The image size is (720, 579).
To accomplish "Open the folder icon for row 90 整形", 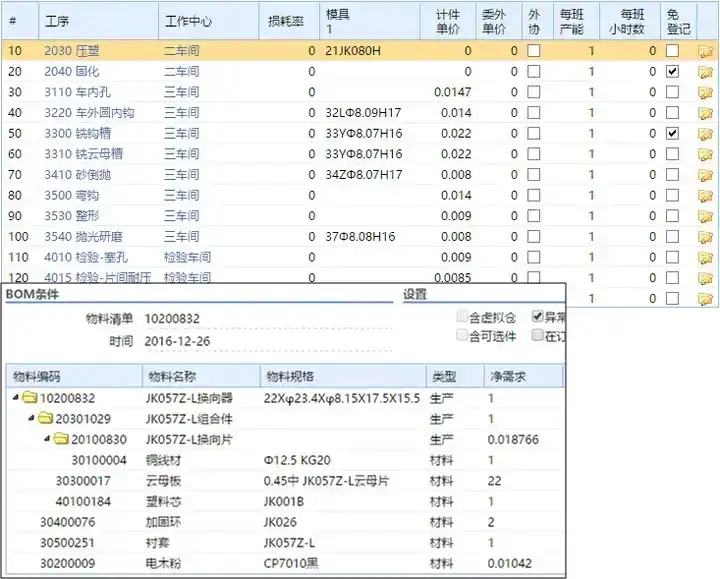I will pyautogui.click(x=705, y=216).
